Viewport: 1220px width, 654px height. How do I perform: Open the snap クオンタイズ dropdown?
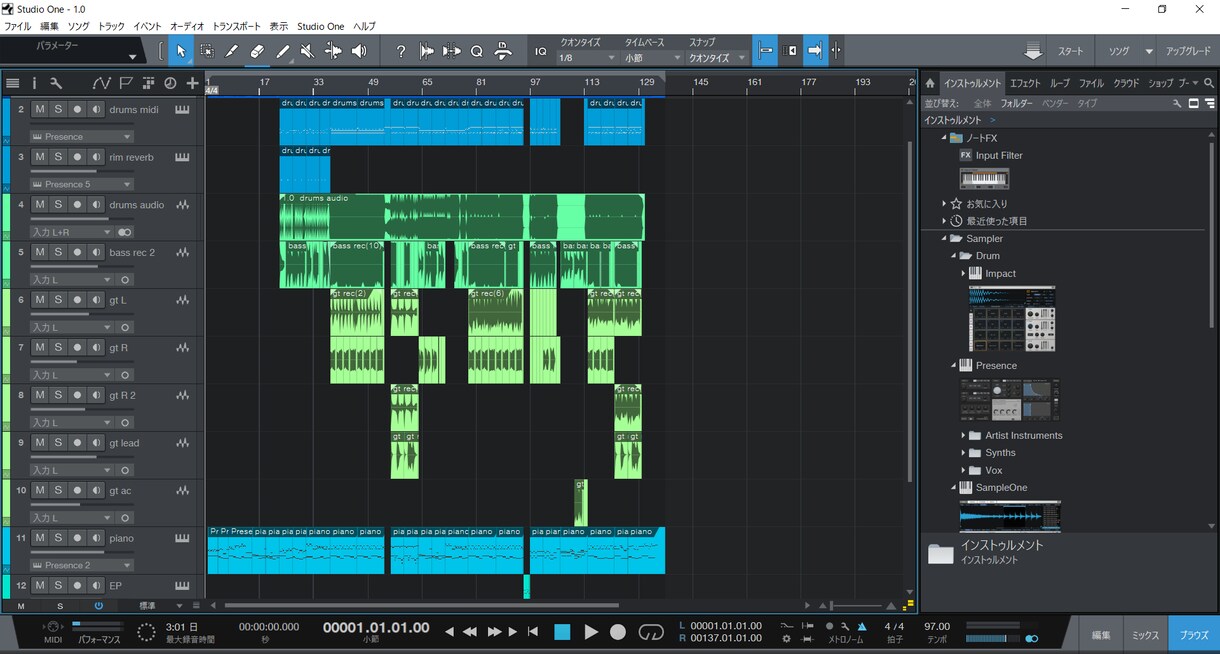[718, 58]
